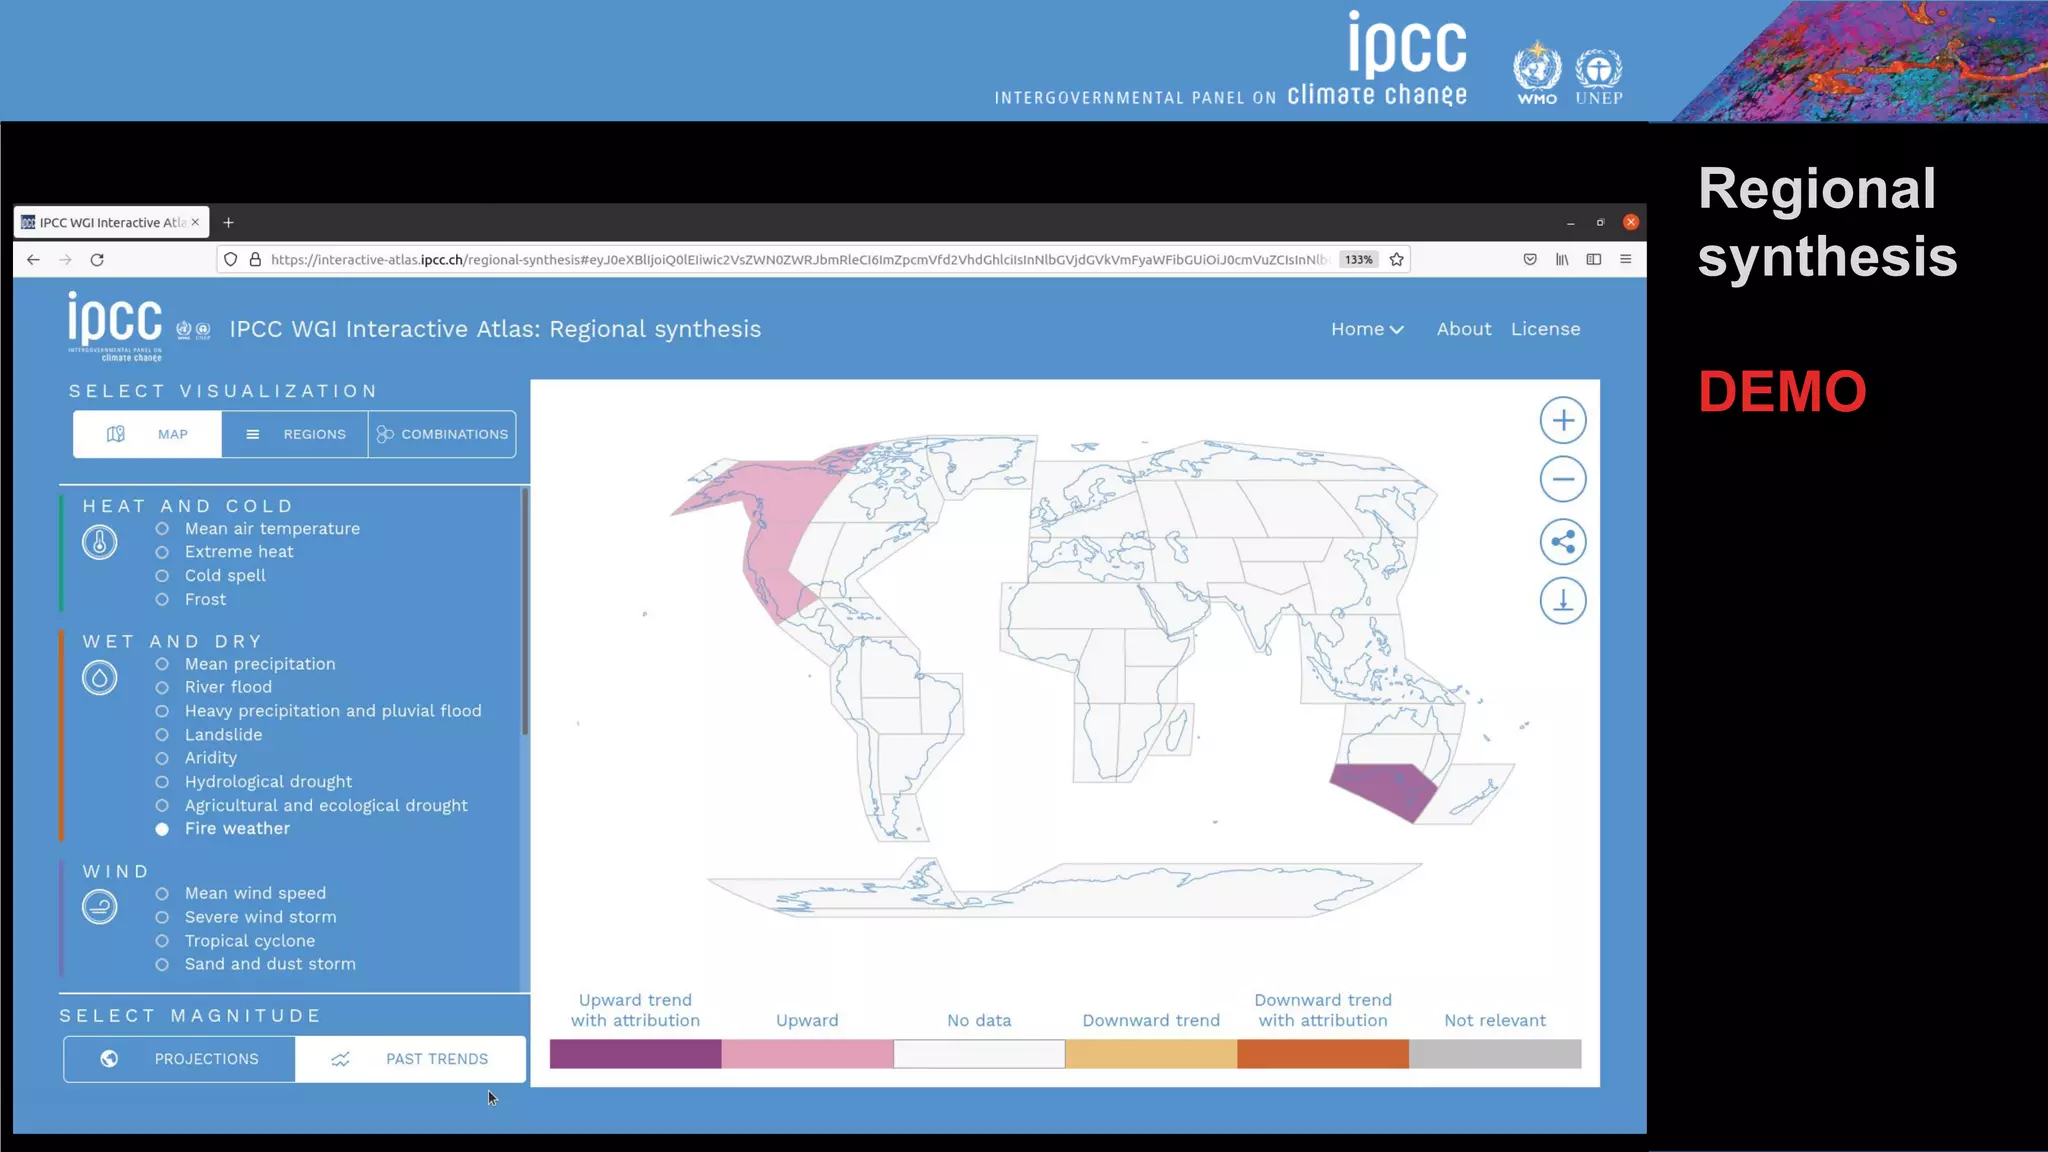Bookmark page with star icon
This screenshot has height=1152, width=2048.
pyautogui.click(x=1397, y=260)
